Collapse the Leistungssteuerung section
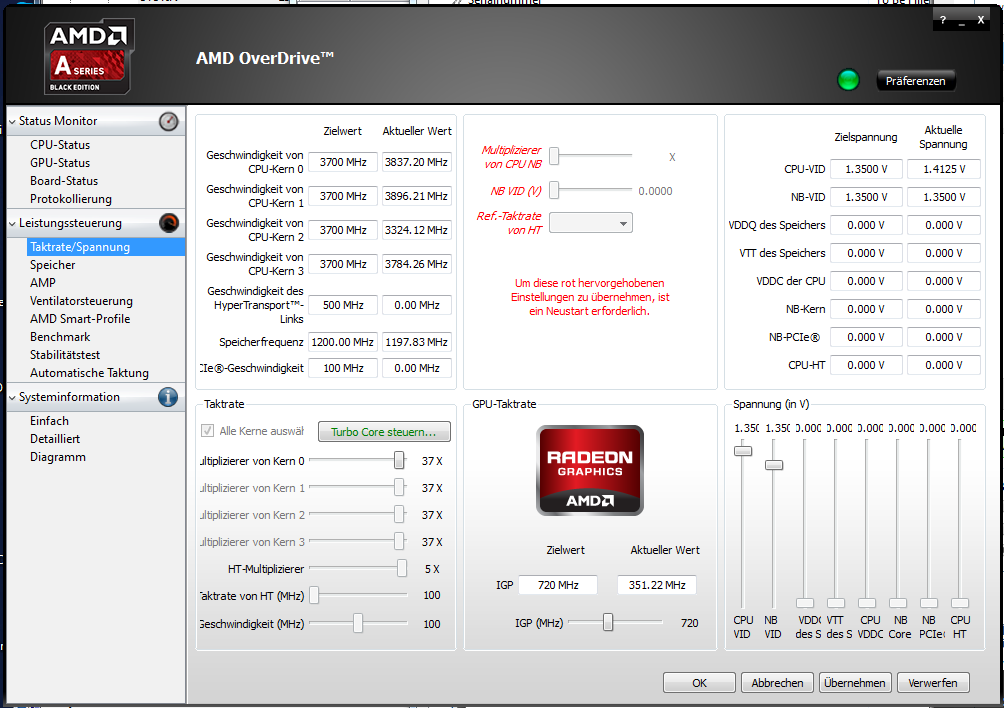This screenshot has width=1004, height=708. click(x=12, y=223)
